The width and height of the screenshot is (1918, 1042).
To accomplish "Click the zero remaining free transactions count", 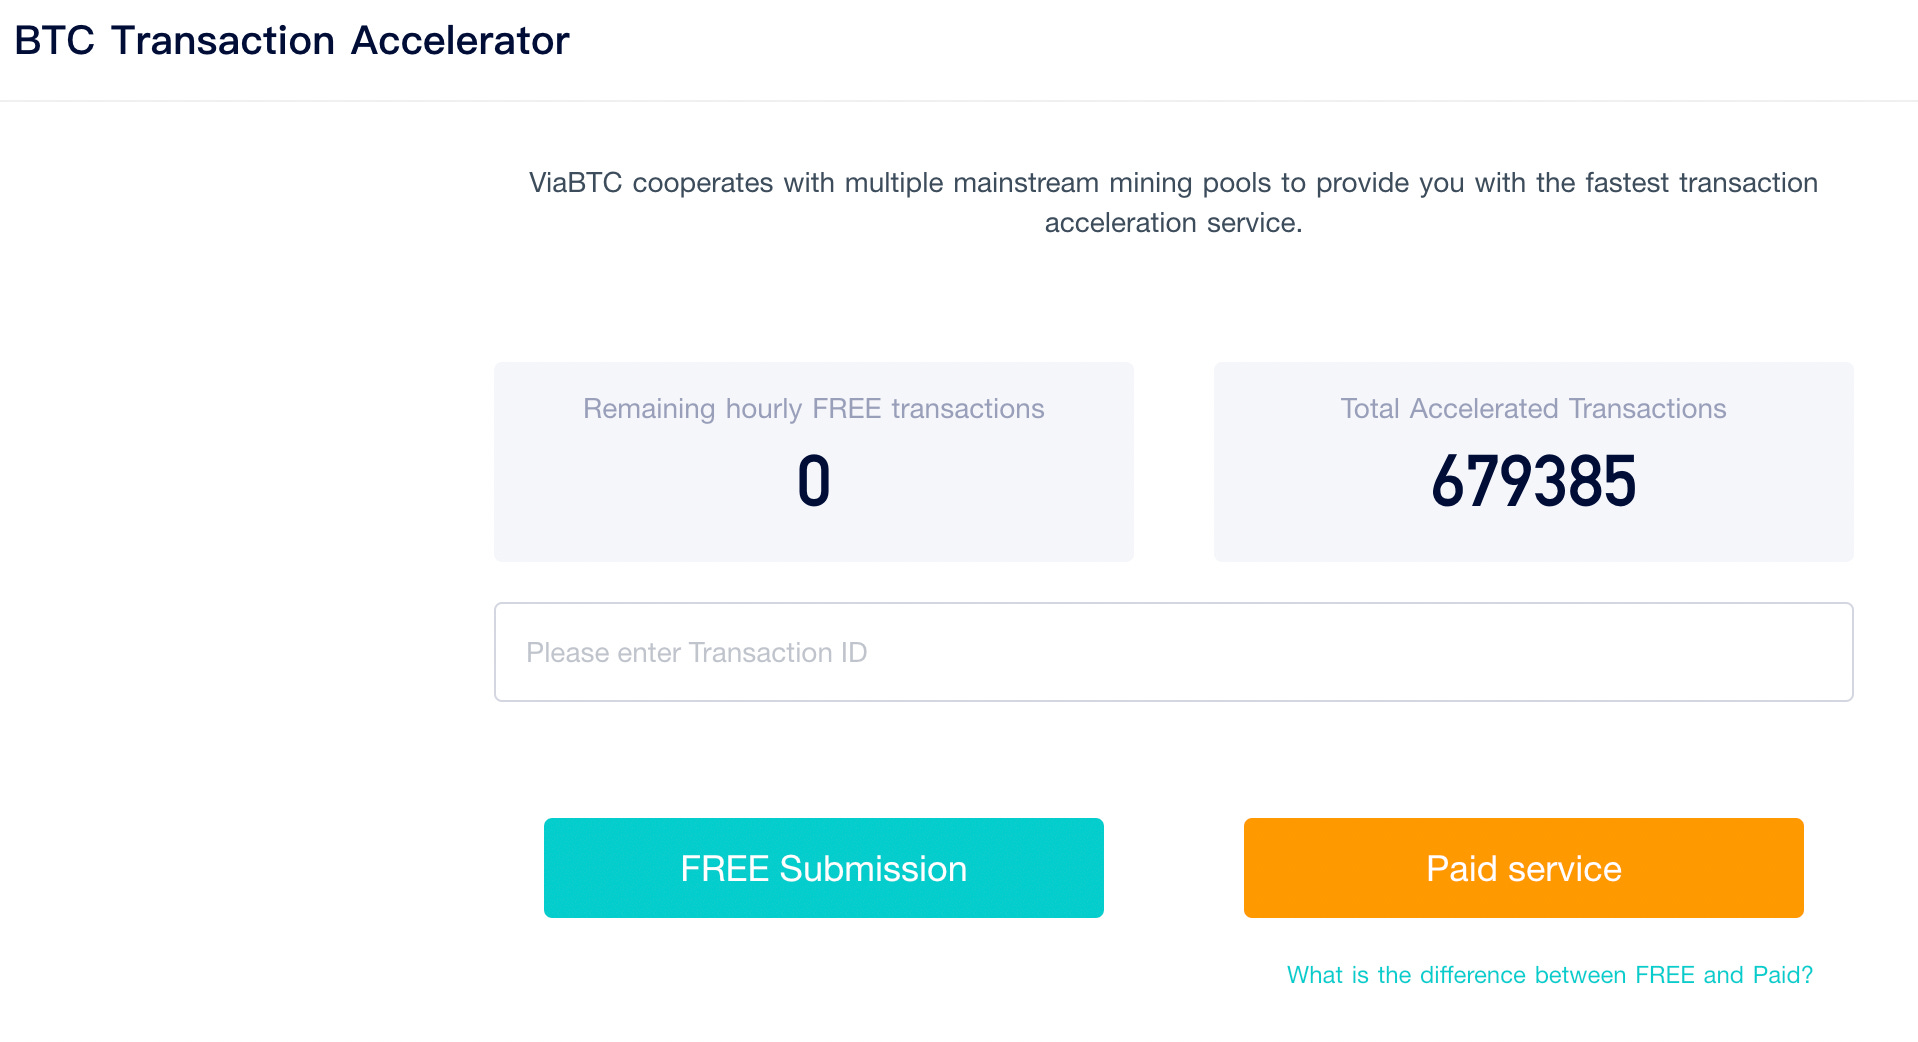I will 813,481.
